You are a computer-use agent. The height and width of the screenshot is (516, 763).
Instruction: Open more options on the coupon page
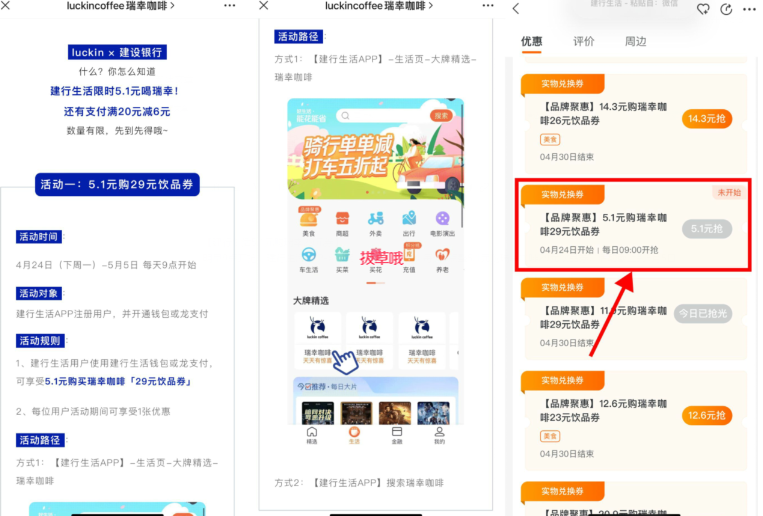[749, 9]
